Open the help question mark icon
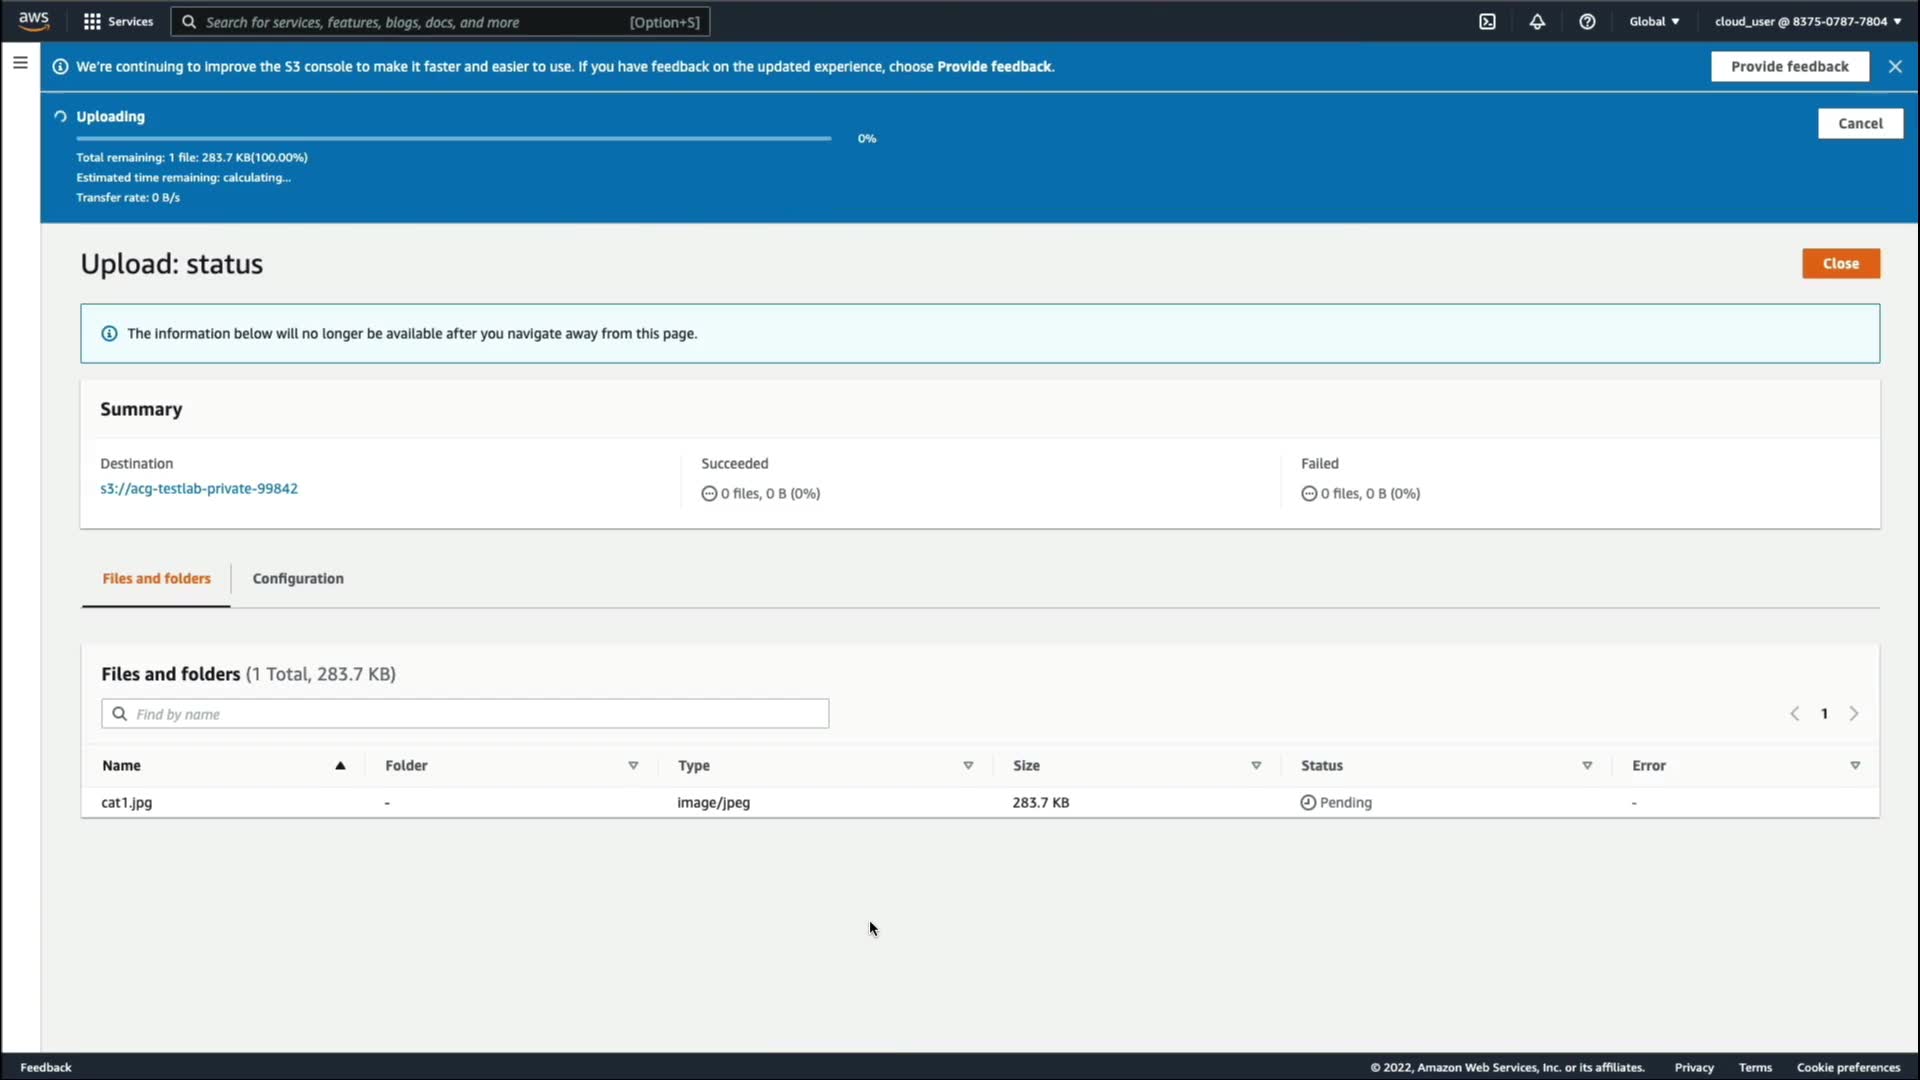The width and height of the screenshot is (1920, 1080). pos(1587,21)
